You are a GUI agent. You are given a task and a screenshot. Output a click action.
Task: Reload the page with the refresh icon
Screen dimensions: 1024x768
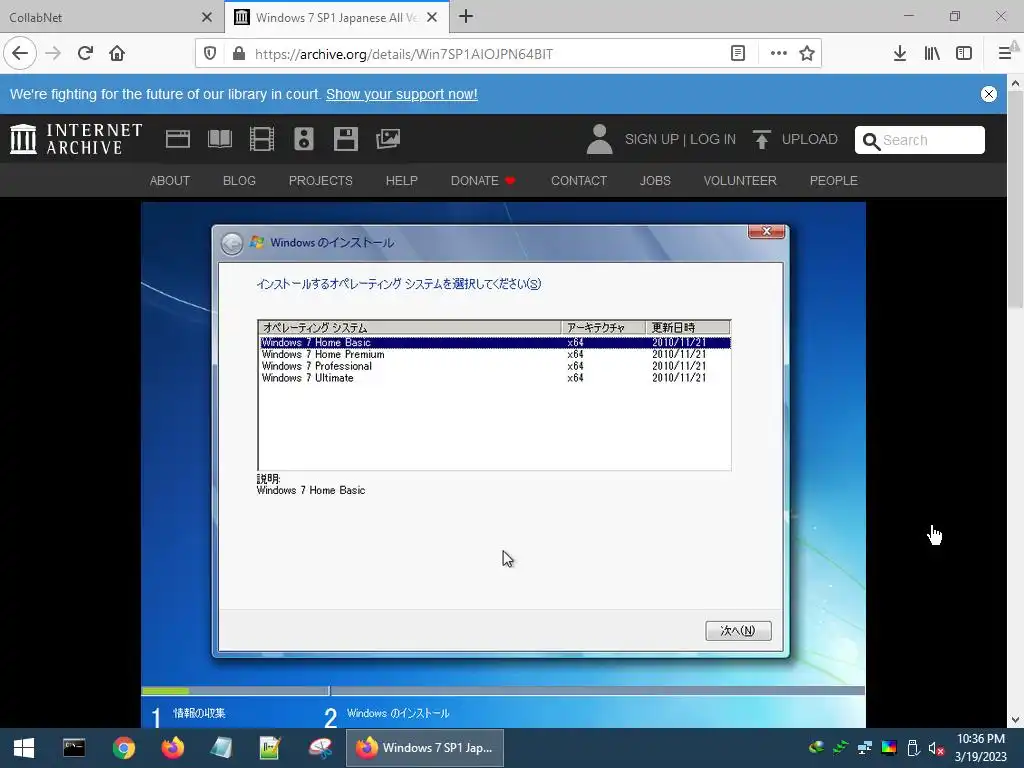click(x=85, y=53)
